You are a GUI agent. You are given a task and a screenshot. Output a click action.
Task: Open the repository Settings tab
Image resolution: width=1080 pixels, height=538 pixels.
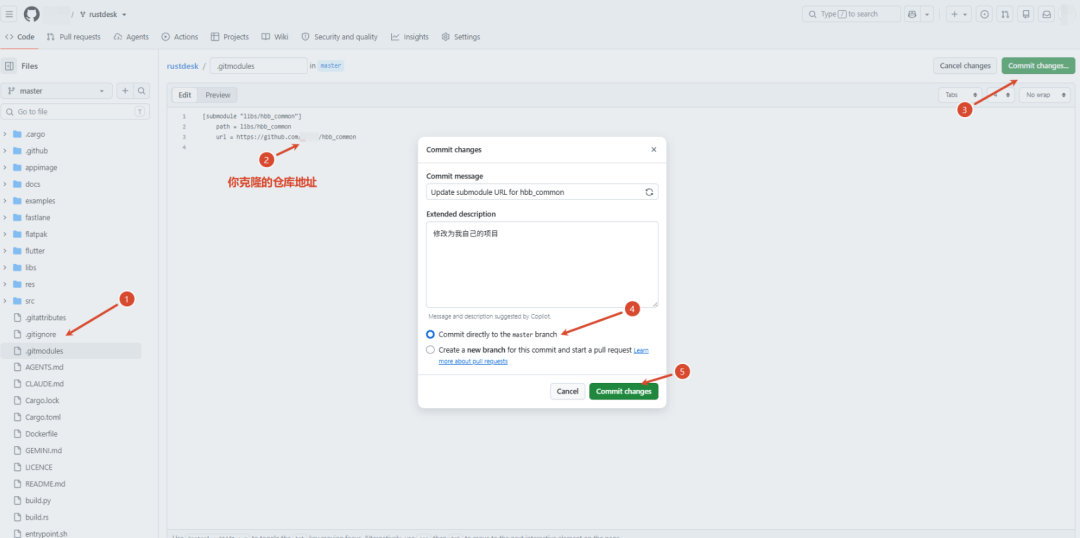coord(461,37)
